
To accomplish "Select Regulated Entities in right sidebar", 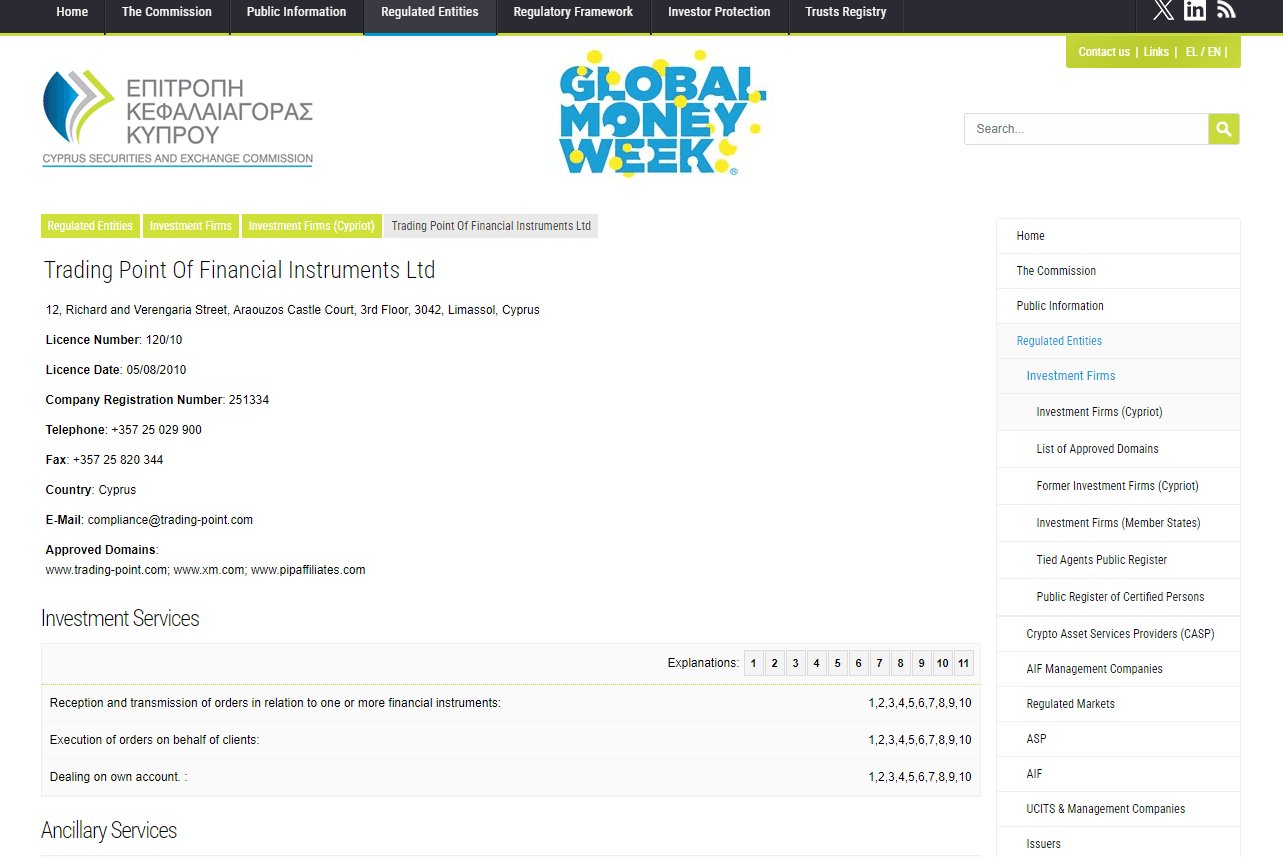I will coord(1118,341).
